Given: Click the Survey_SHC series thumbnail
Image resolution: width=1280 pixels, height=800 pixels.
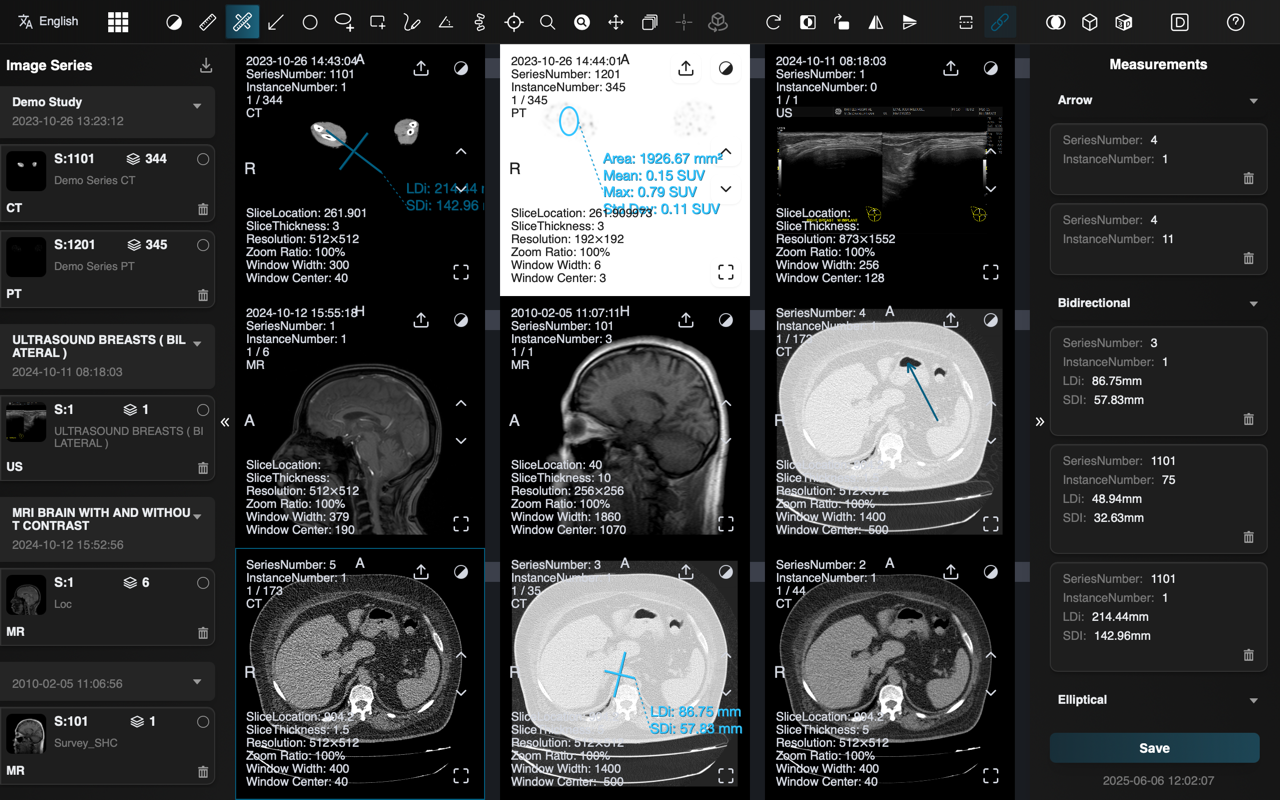Looking at the screenshot, I should click(26, 733).
